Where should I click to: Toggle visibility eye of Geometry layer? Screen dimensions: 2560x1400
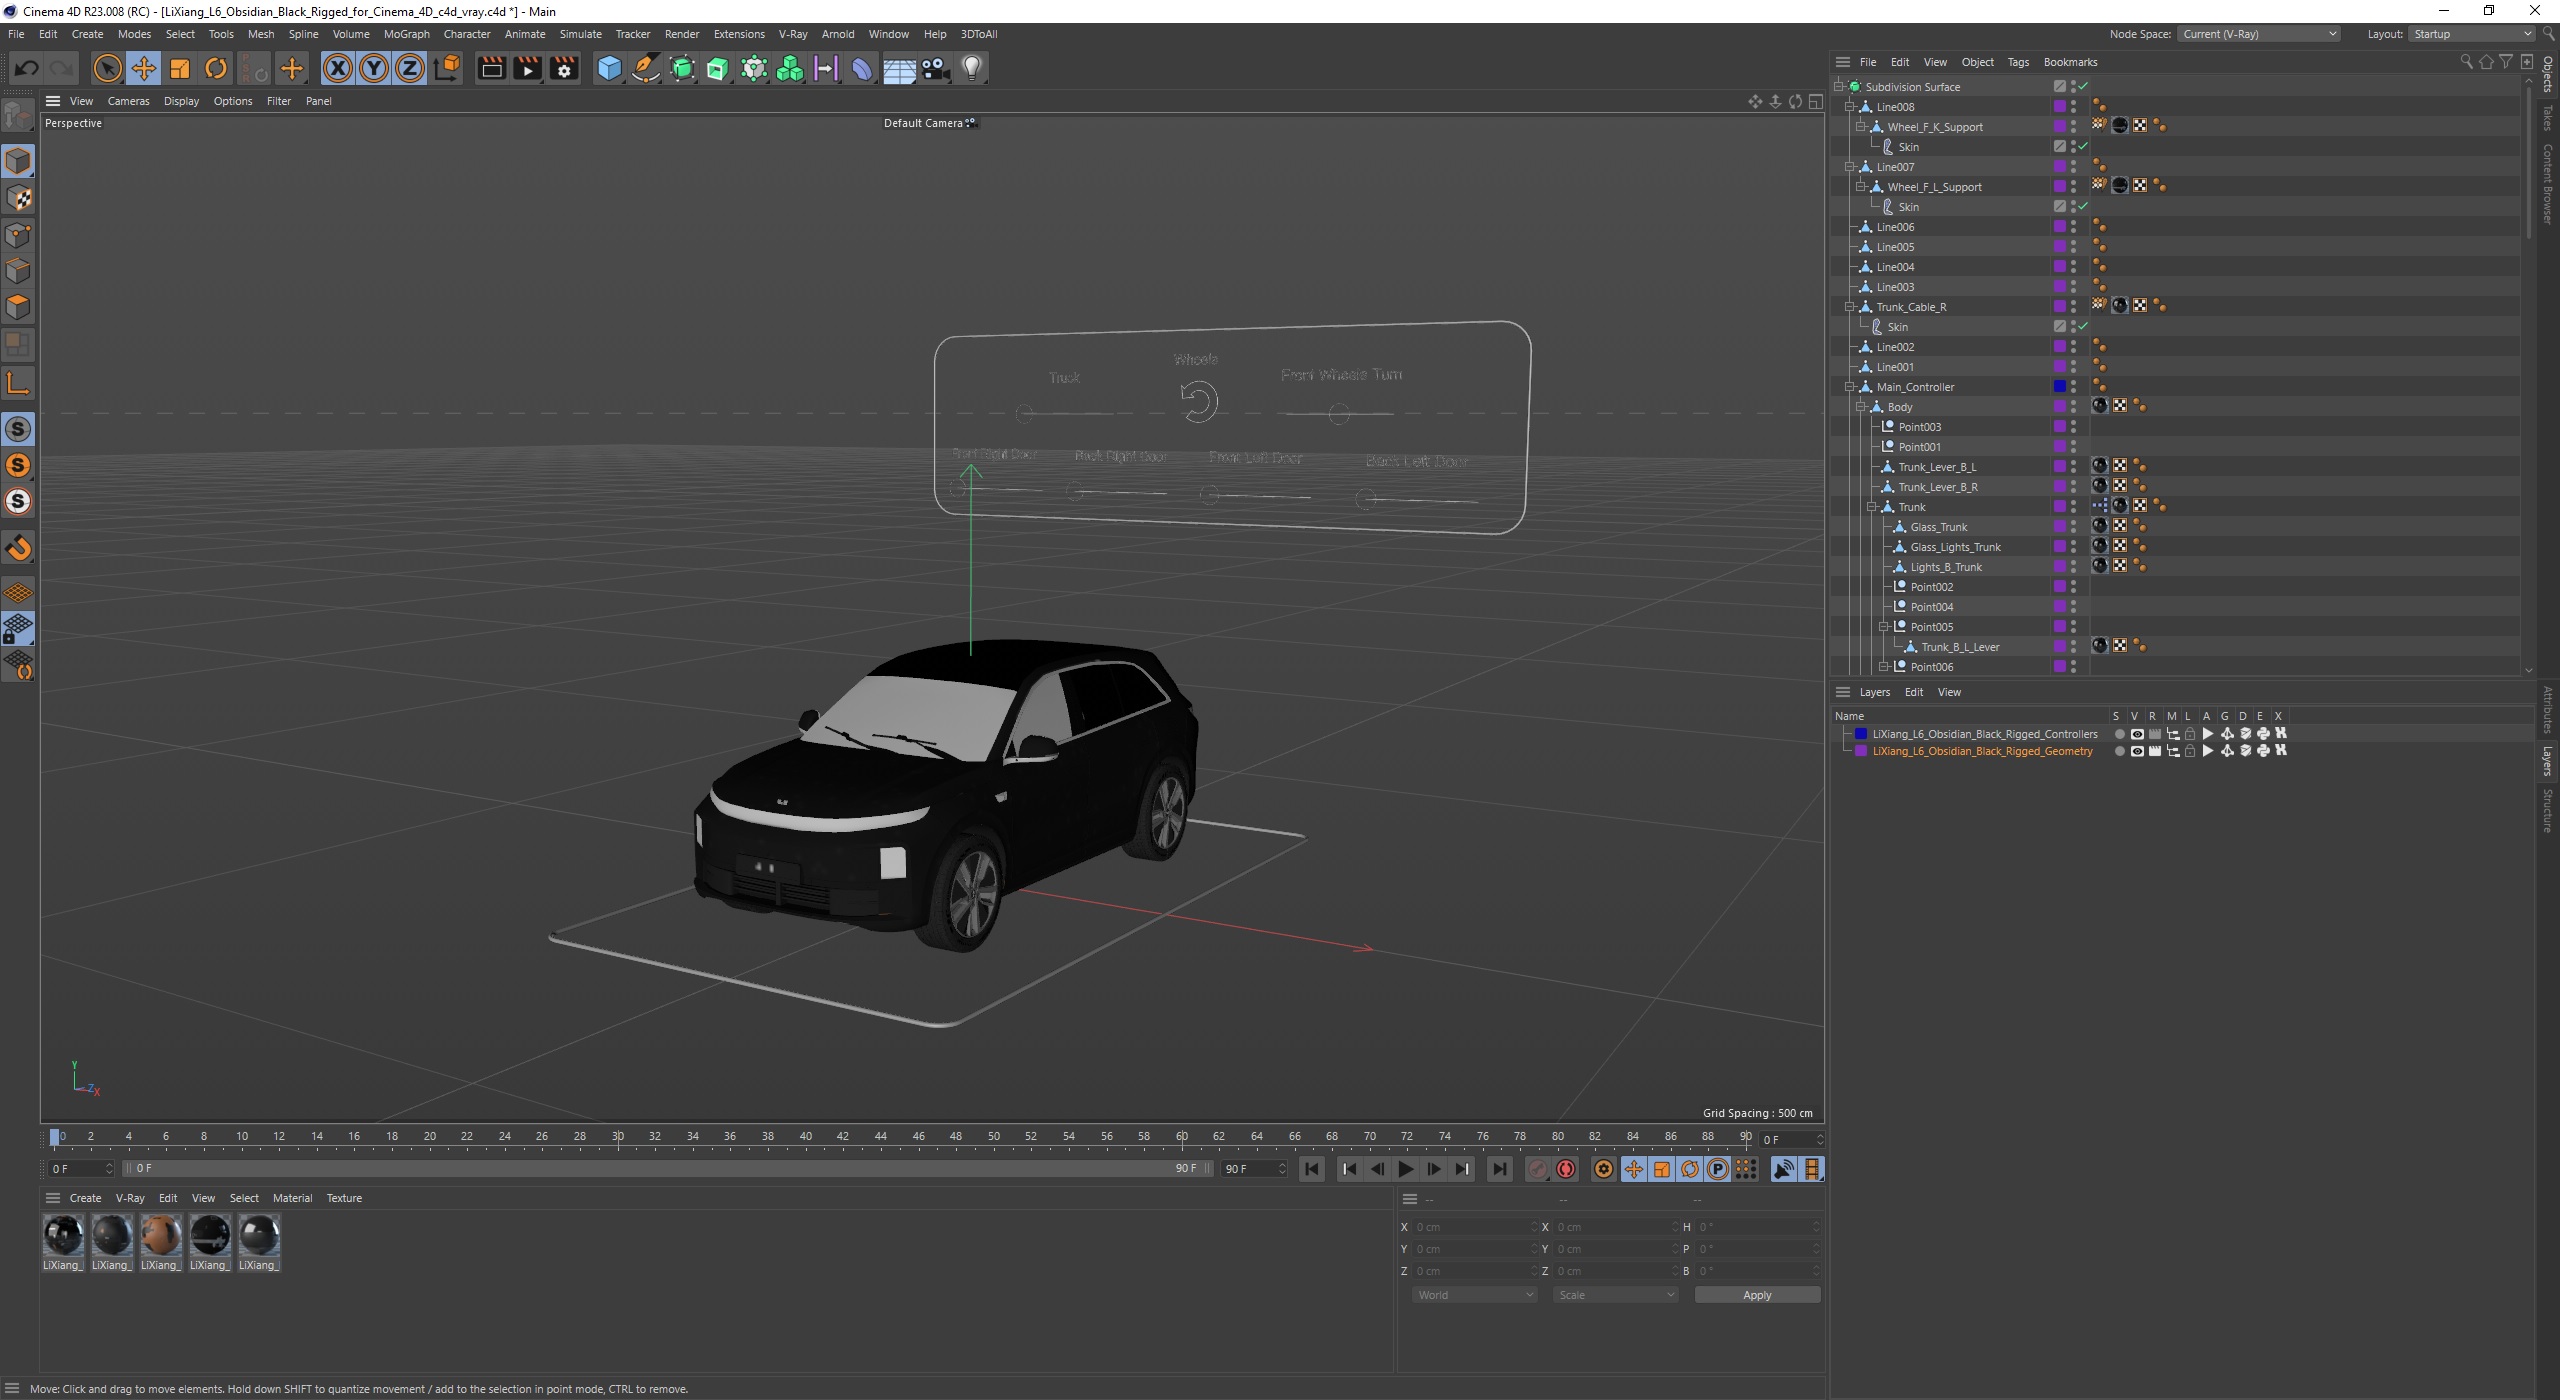coord(2137,751)
